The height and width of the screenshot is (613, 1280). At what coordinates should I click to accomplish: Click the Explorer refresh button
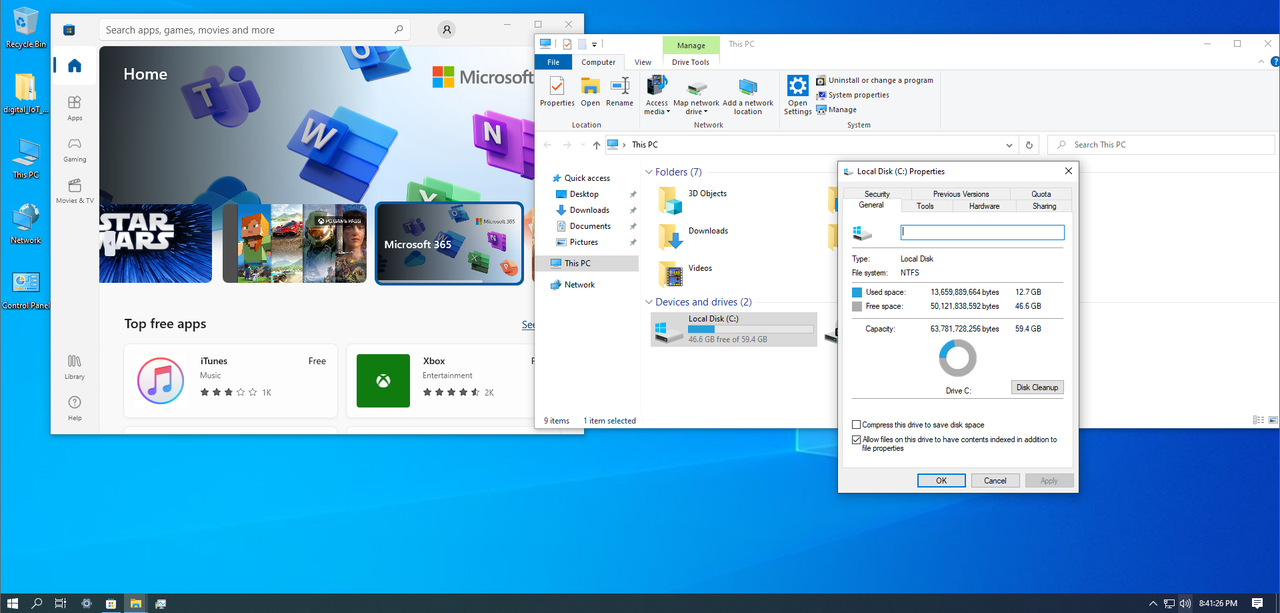pyautogui.click(x=1030, y=145)
